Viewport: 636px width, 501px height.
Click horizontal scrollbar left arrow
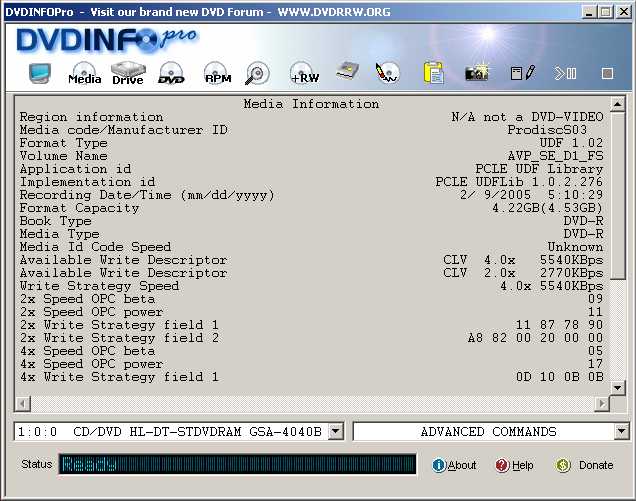tap(23, 404)
